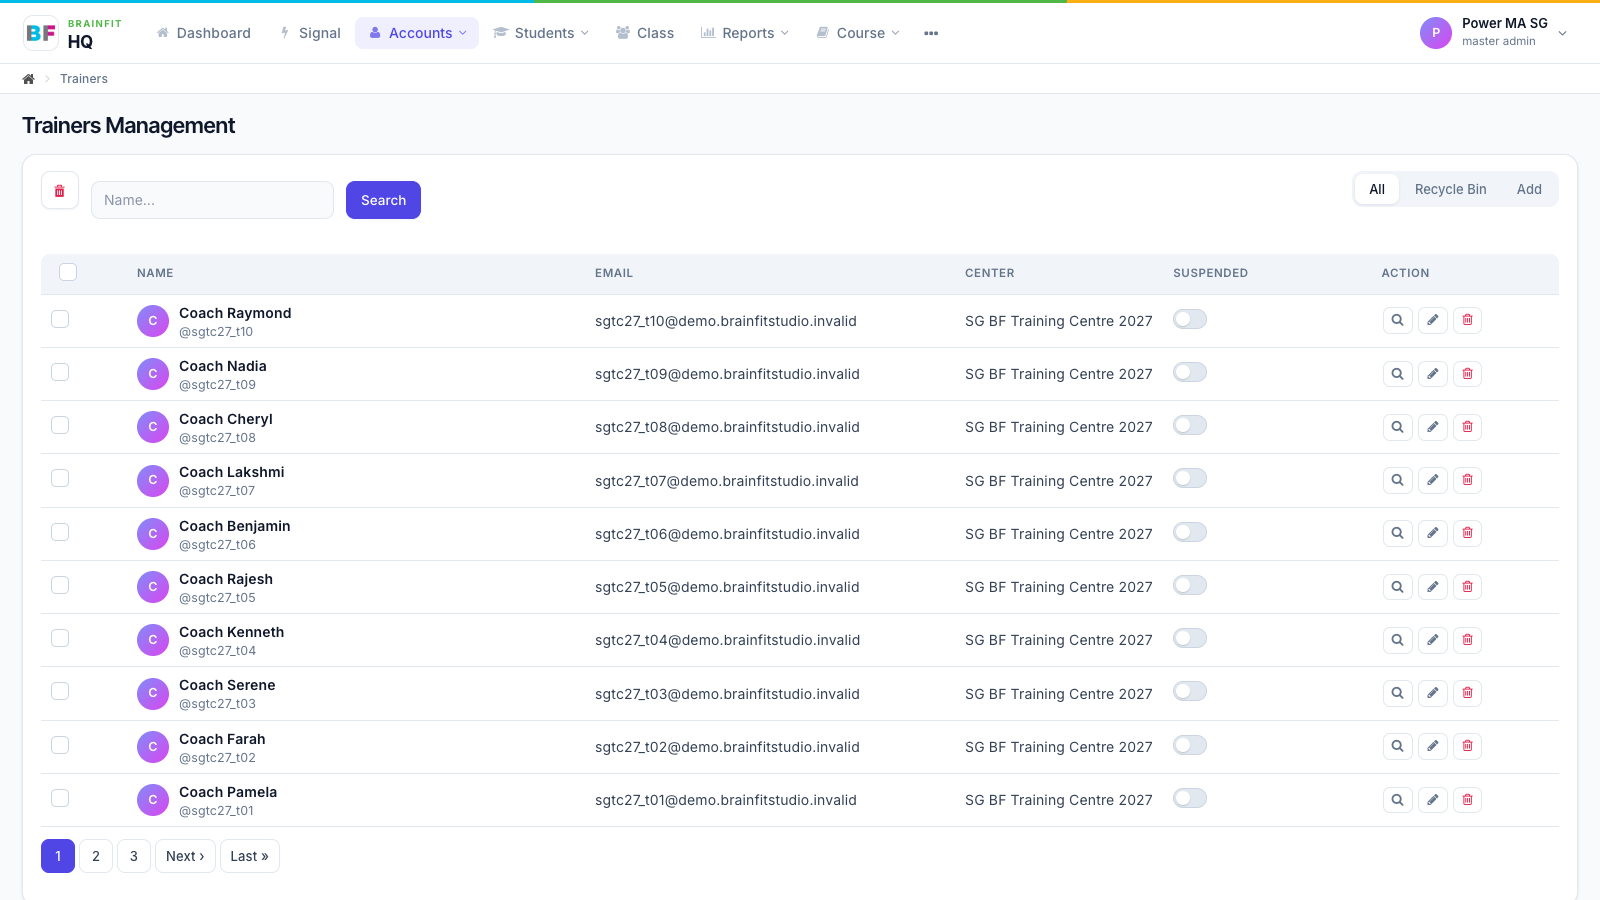
Task: Expand the Power MA SG user menu
Action: pos(1494,32)
